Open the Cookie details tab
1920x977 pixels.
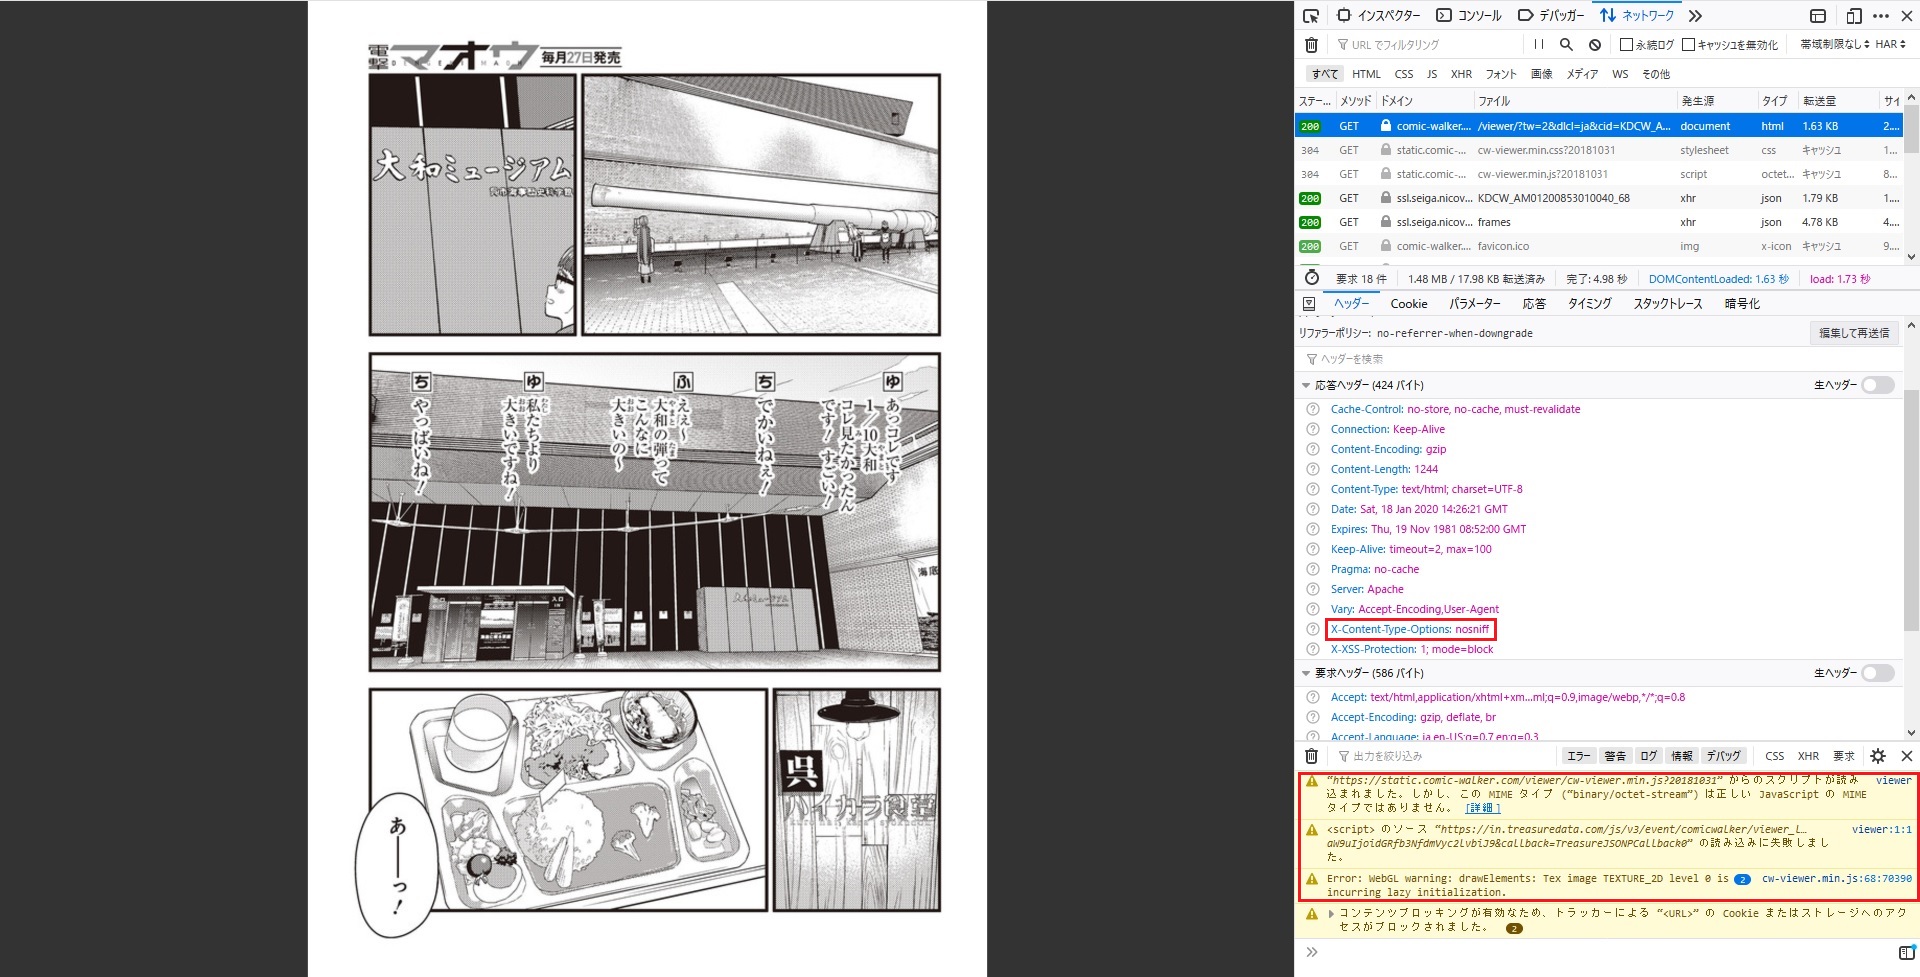1409,304
